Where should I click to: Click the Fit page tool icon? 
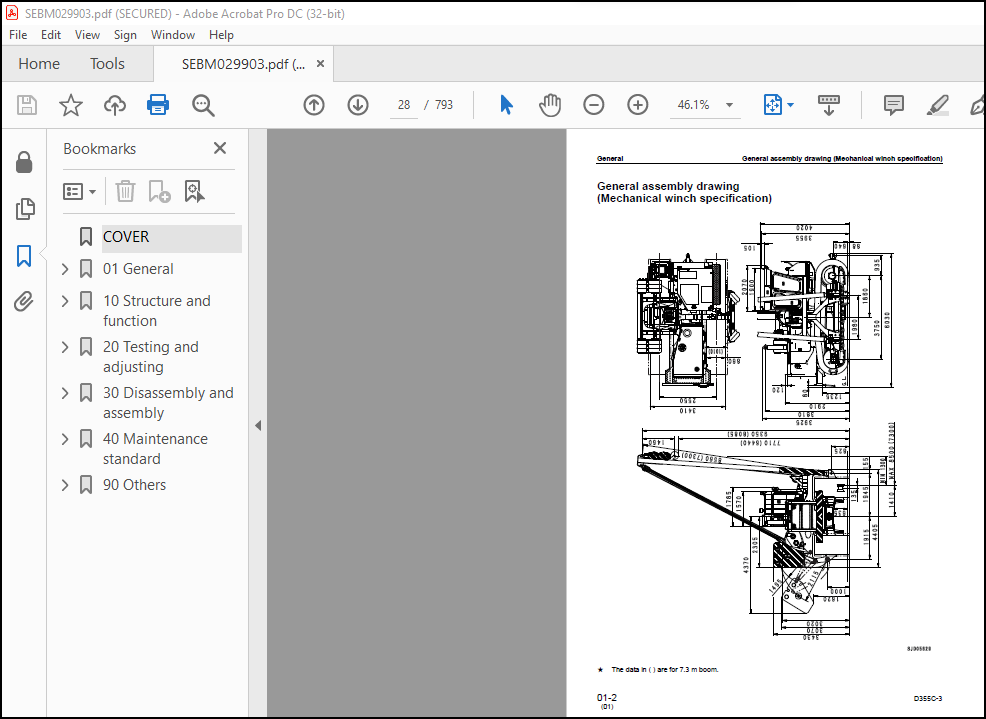pyautogui.click(x=773, y=105)
